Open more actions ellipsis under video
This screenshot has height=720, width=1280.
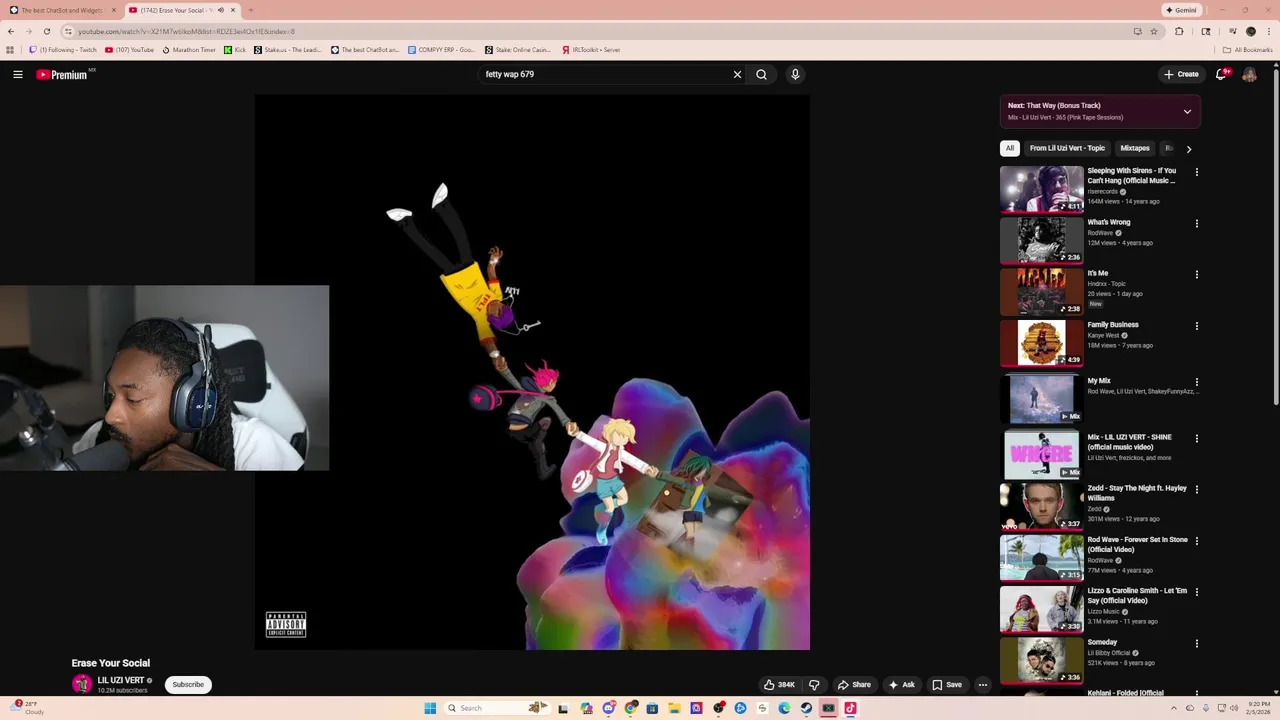point(982,685)
